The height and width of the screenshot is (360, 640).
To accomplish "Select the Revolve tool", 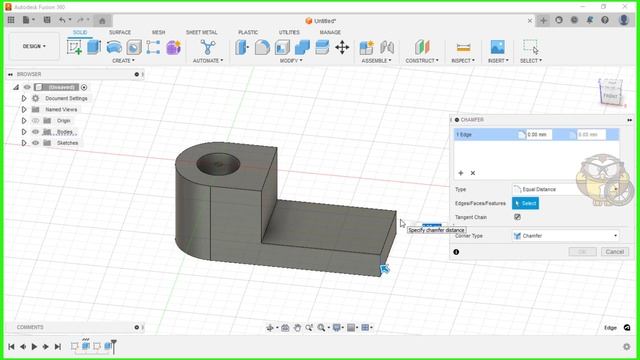I will click(x=114, y=47).
